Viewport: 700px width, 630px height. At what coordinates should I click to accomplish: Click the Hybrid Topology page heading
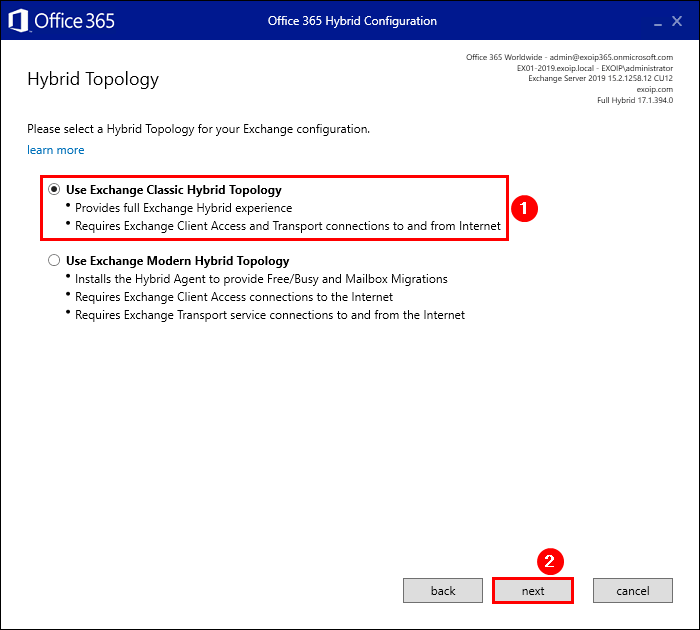93,79
